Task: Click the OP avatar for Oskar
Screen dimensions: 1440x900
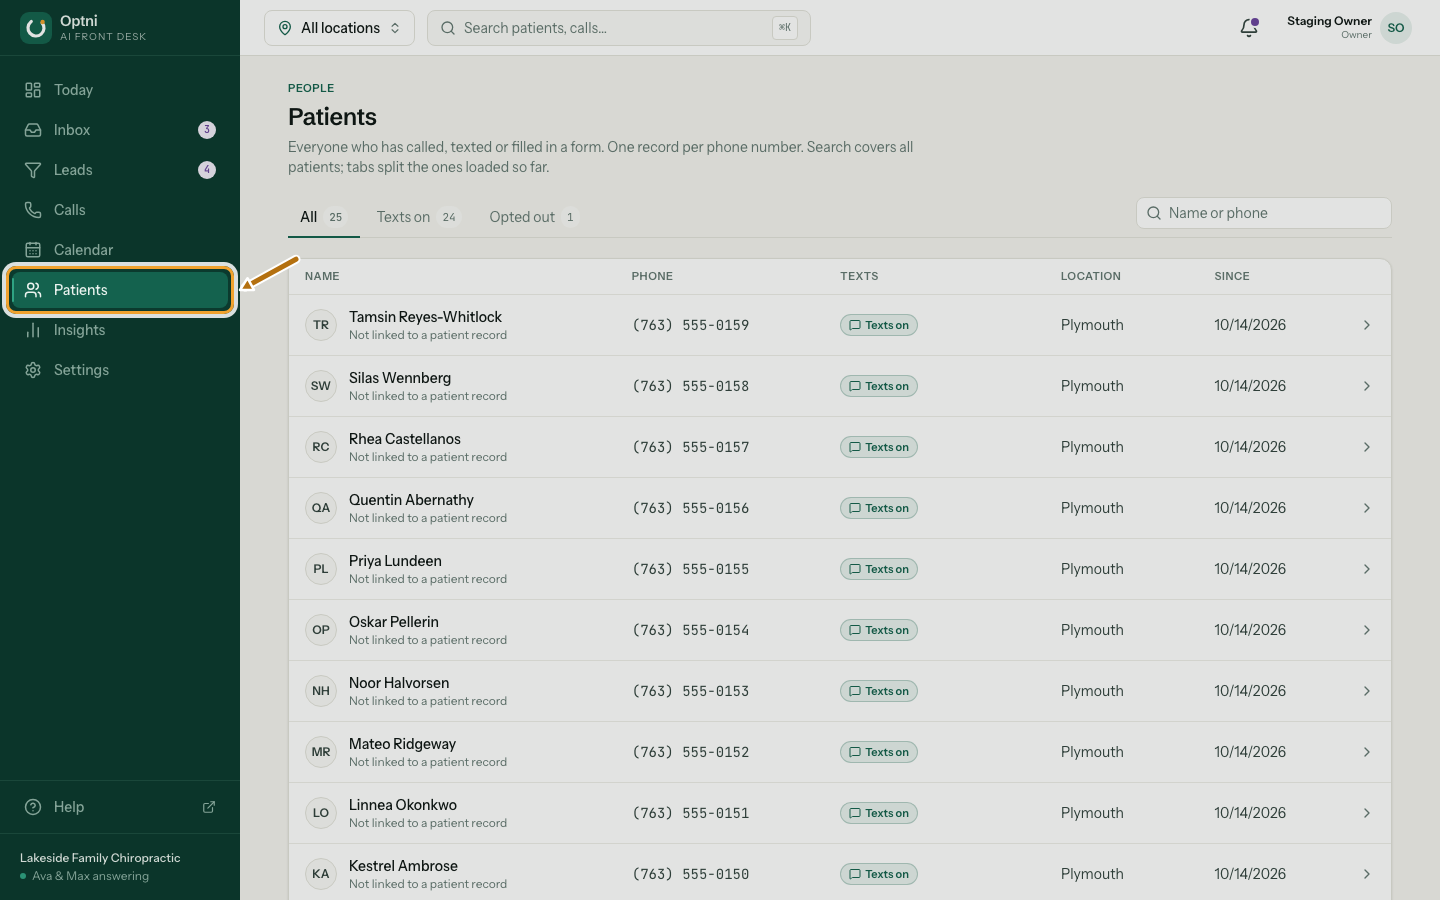Action: pos(321,630)
